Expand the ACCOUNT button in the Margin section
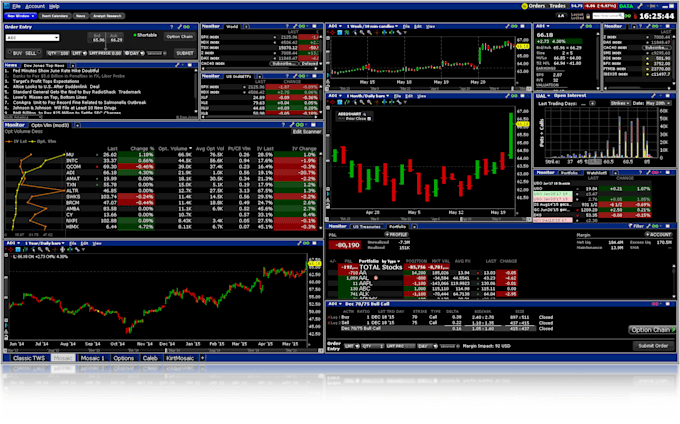The image size is (680, 424). pos(658,235)
